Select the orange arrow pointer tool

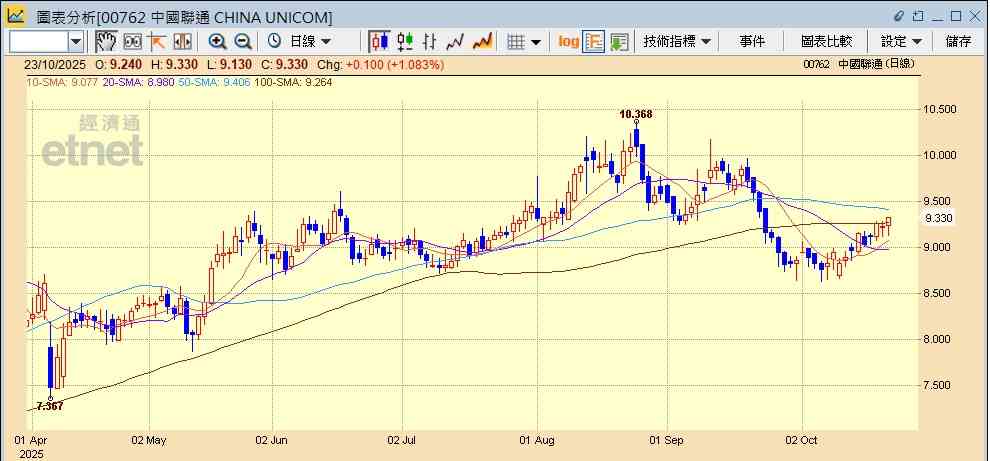tap(157, 41)
